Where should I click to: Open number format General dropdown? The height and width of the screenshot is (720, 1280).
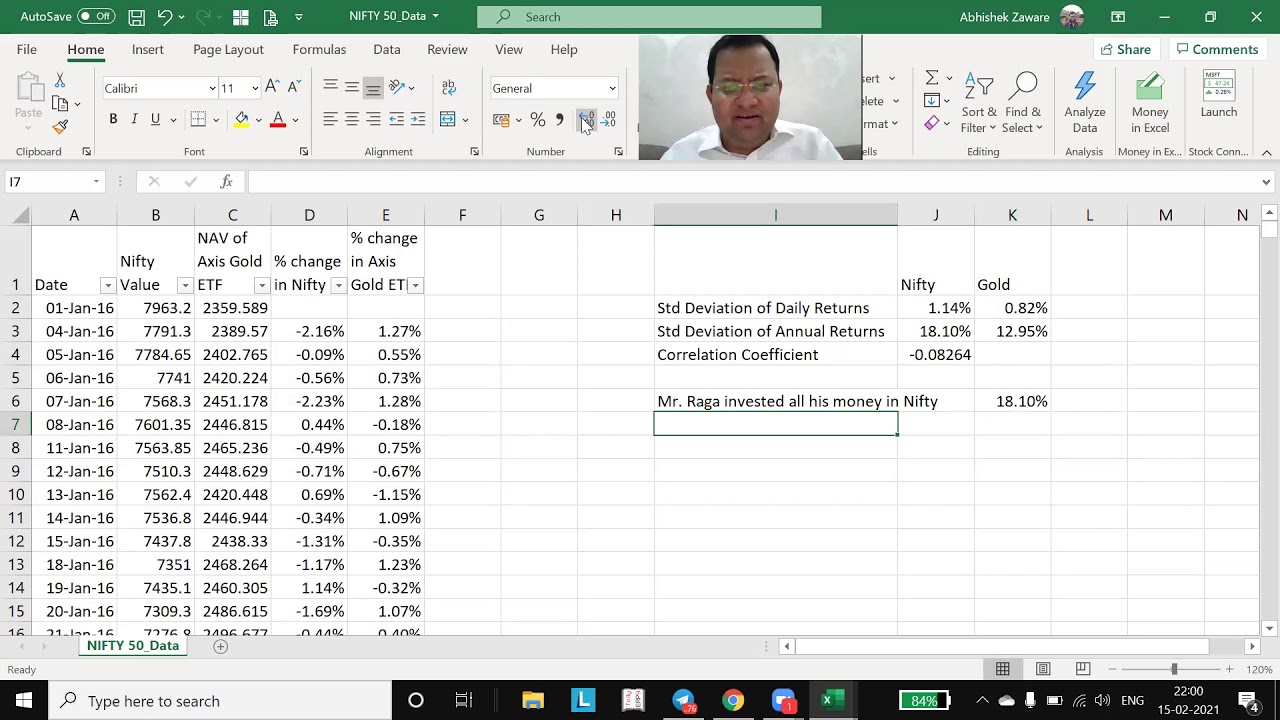click(612, 88)
